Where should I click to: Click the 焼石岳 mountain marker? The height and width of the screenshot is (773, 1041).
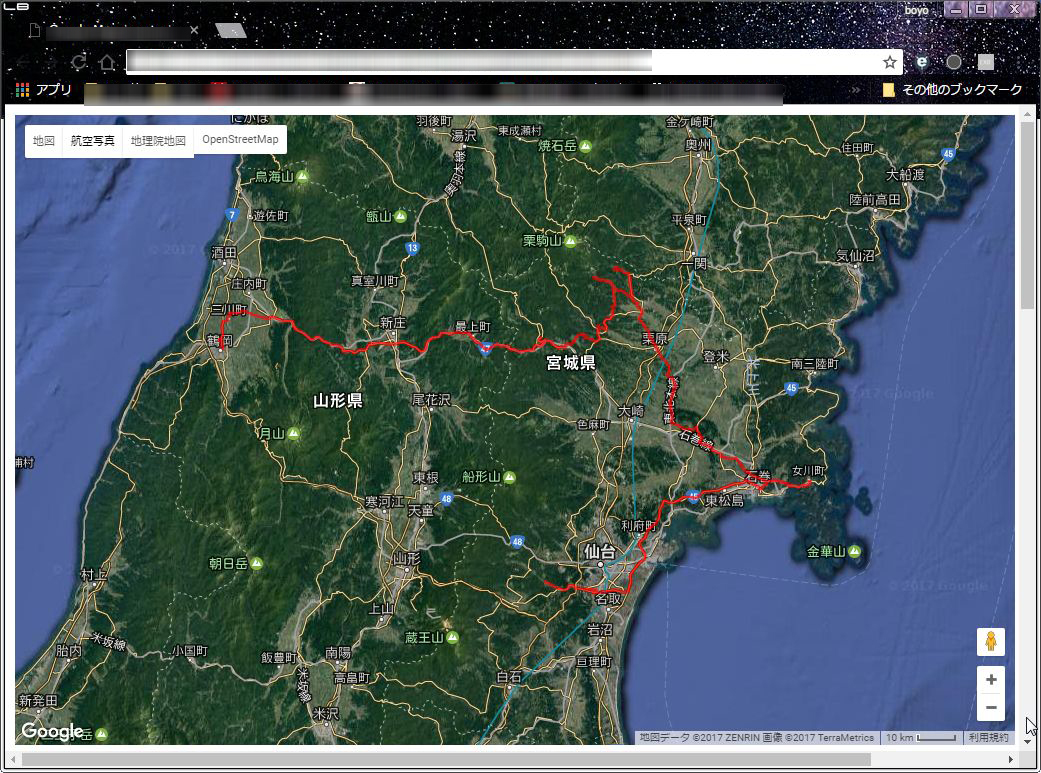(x=586, y=146)
